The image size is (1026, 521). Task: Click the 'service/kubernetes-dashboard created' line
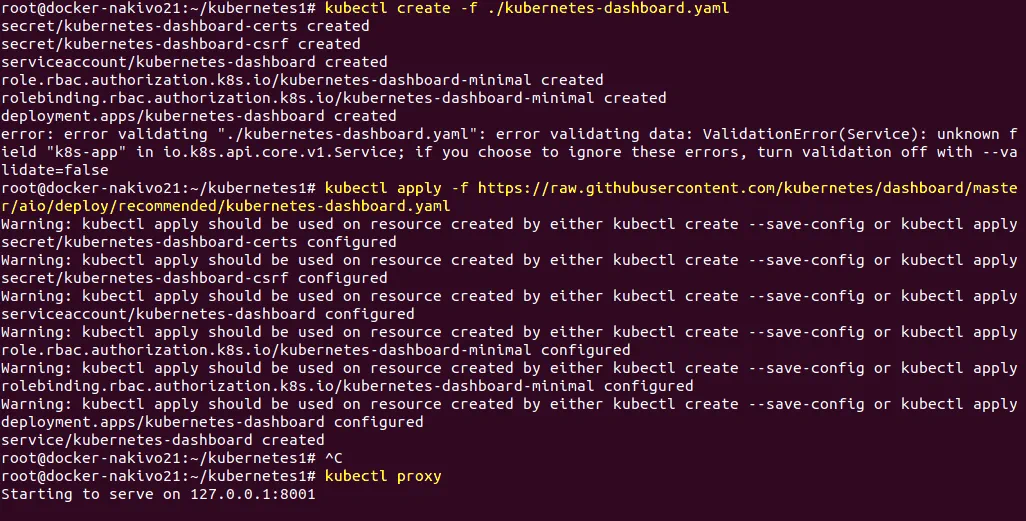tap(163, 440)
